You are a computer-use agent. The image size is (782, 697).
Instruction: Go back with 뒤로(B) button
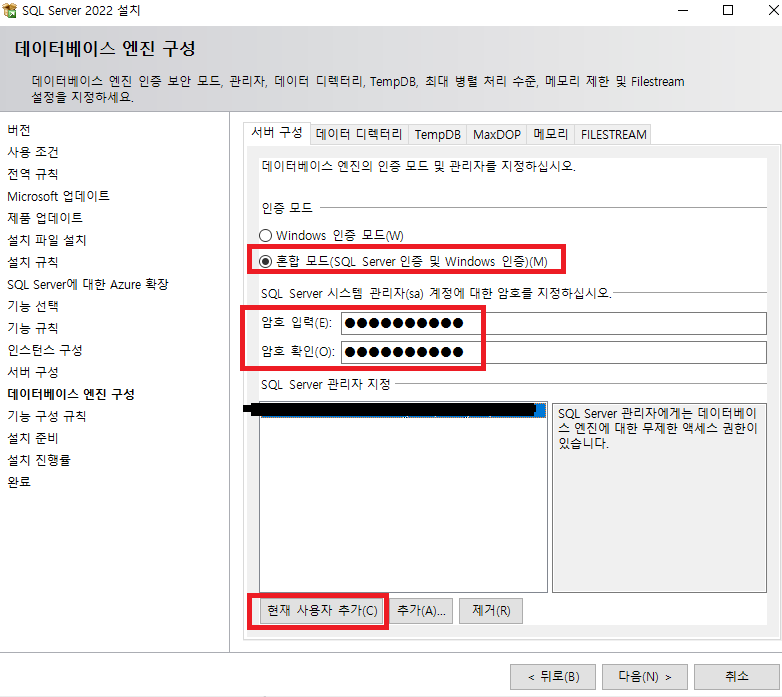point(553,677)
